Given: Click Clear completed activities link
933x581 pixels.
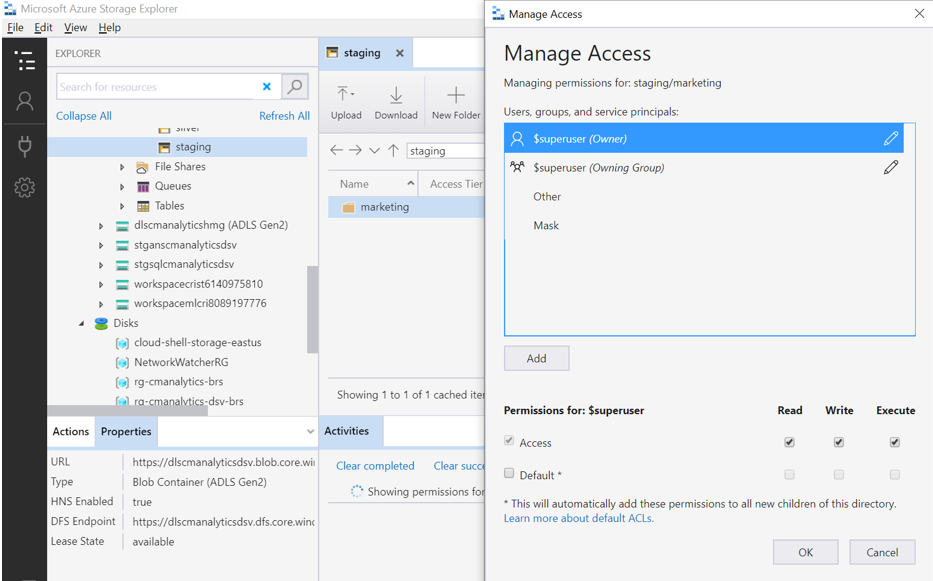Looking at the screenshot, I should (x=375, y=466).
